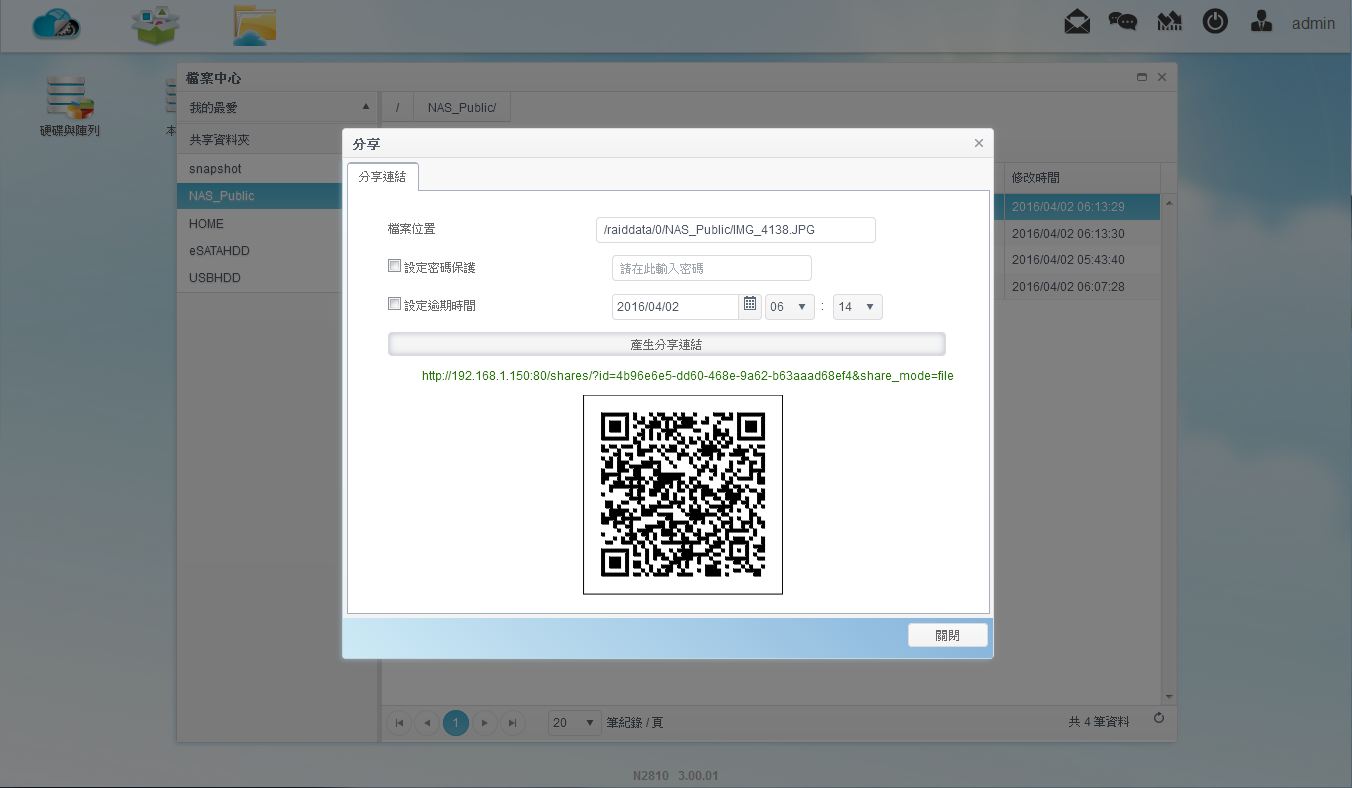The image size is (1352, 788).
Task: Open the system monitor icon in top bar
Action: tap(1169, 22)
